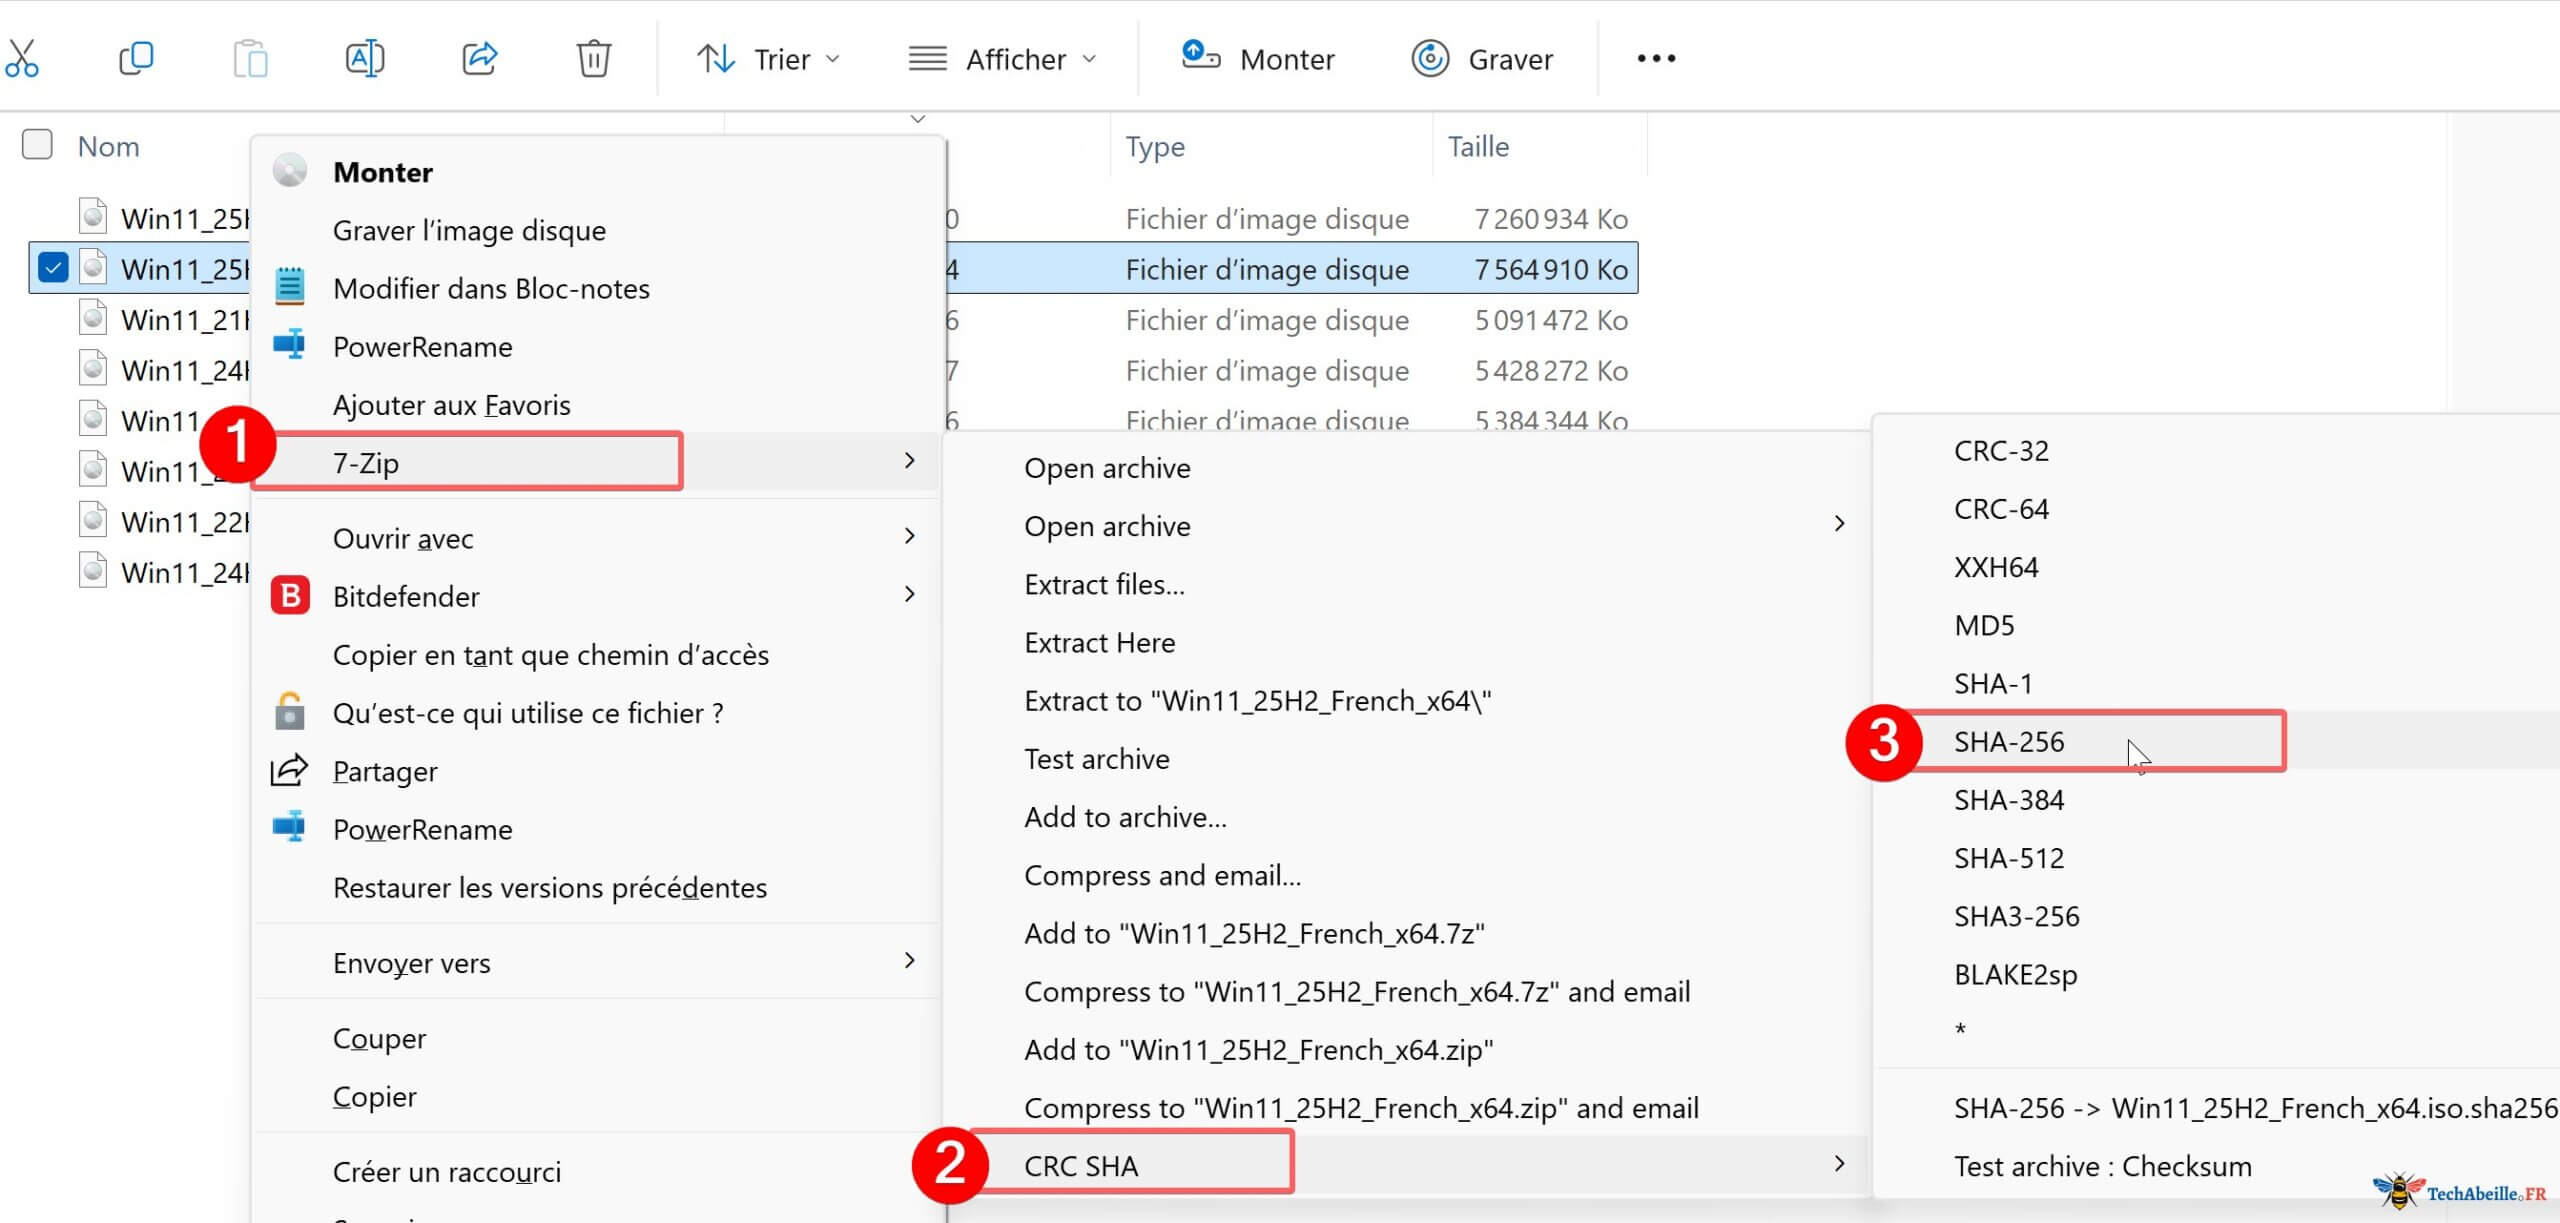Click the Paste clipboard icon
The height and width of the screenshot is (1223, 2560).
click(x=251, y=57)
